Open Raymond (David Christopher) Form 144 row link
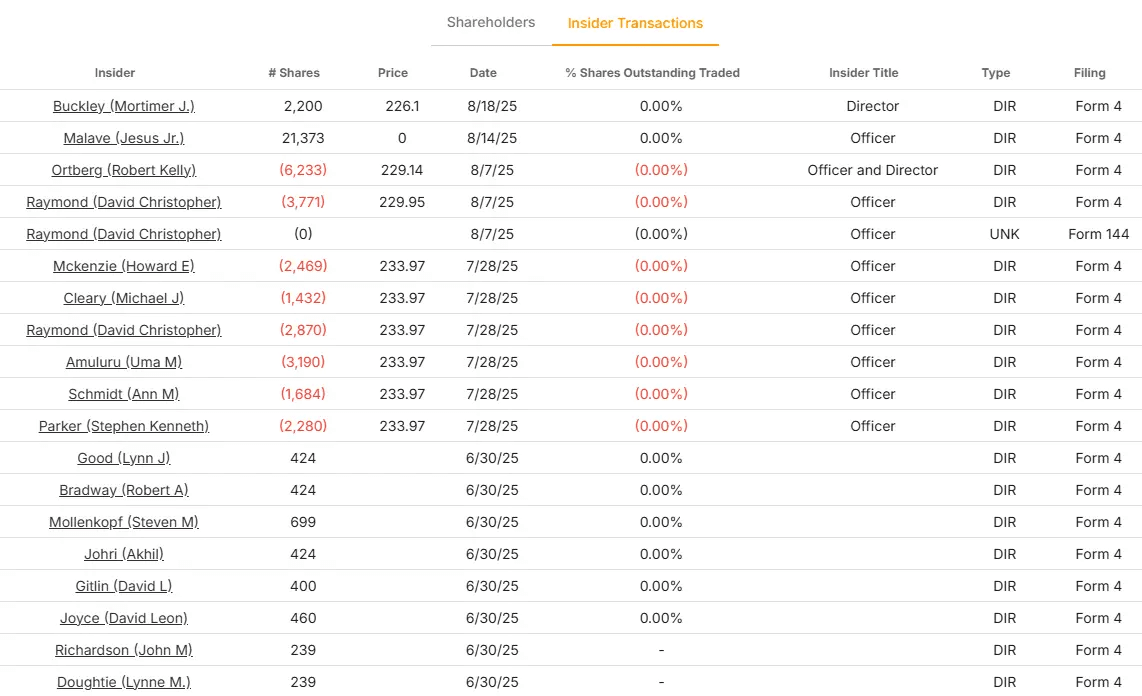Screen dimensions: 1142x696 pyautogui.click(x=123, y=234)
